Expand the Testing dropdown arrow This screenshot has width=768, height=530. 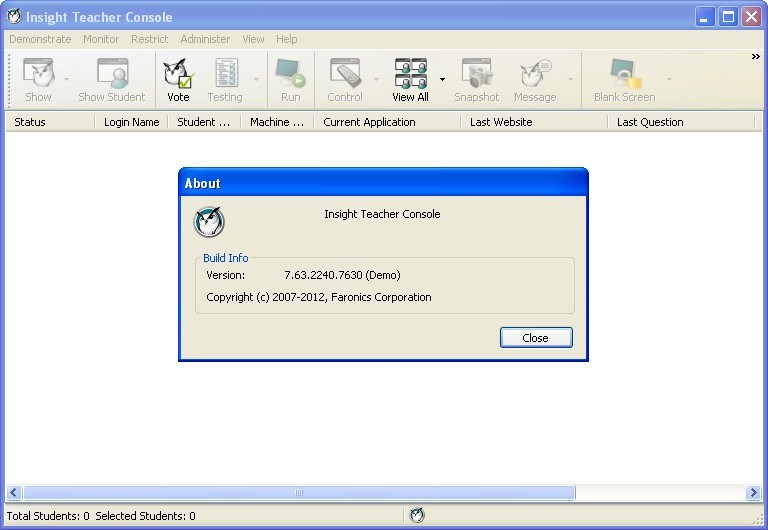[256, 79]
